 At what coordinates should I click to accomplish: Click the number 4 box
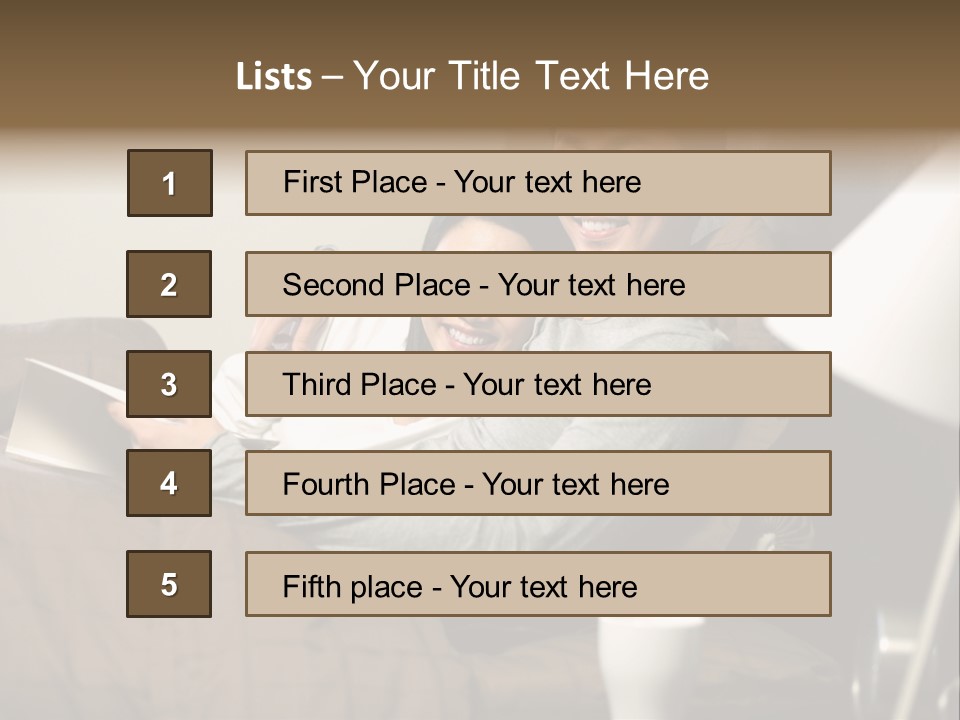(x=169, y=483)
